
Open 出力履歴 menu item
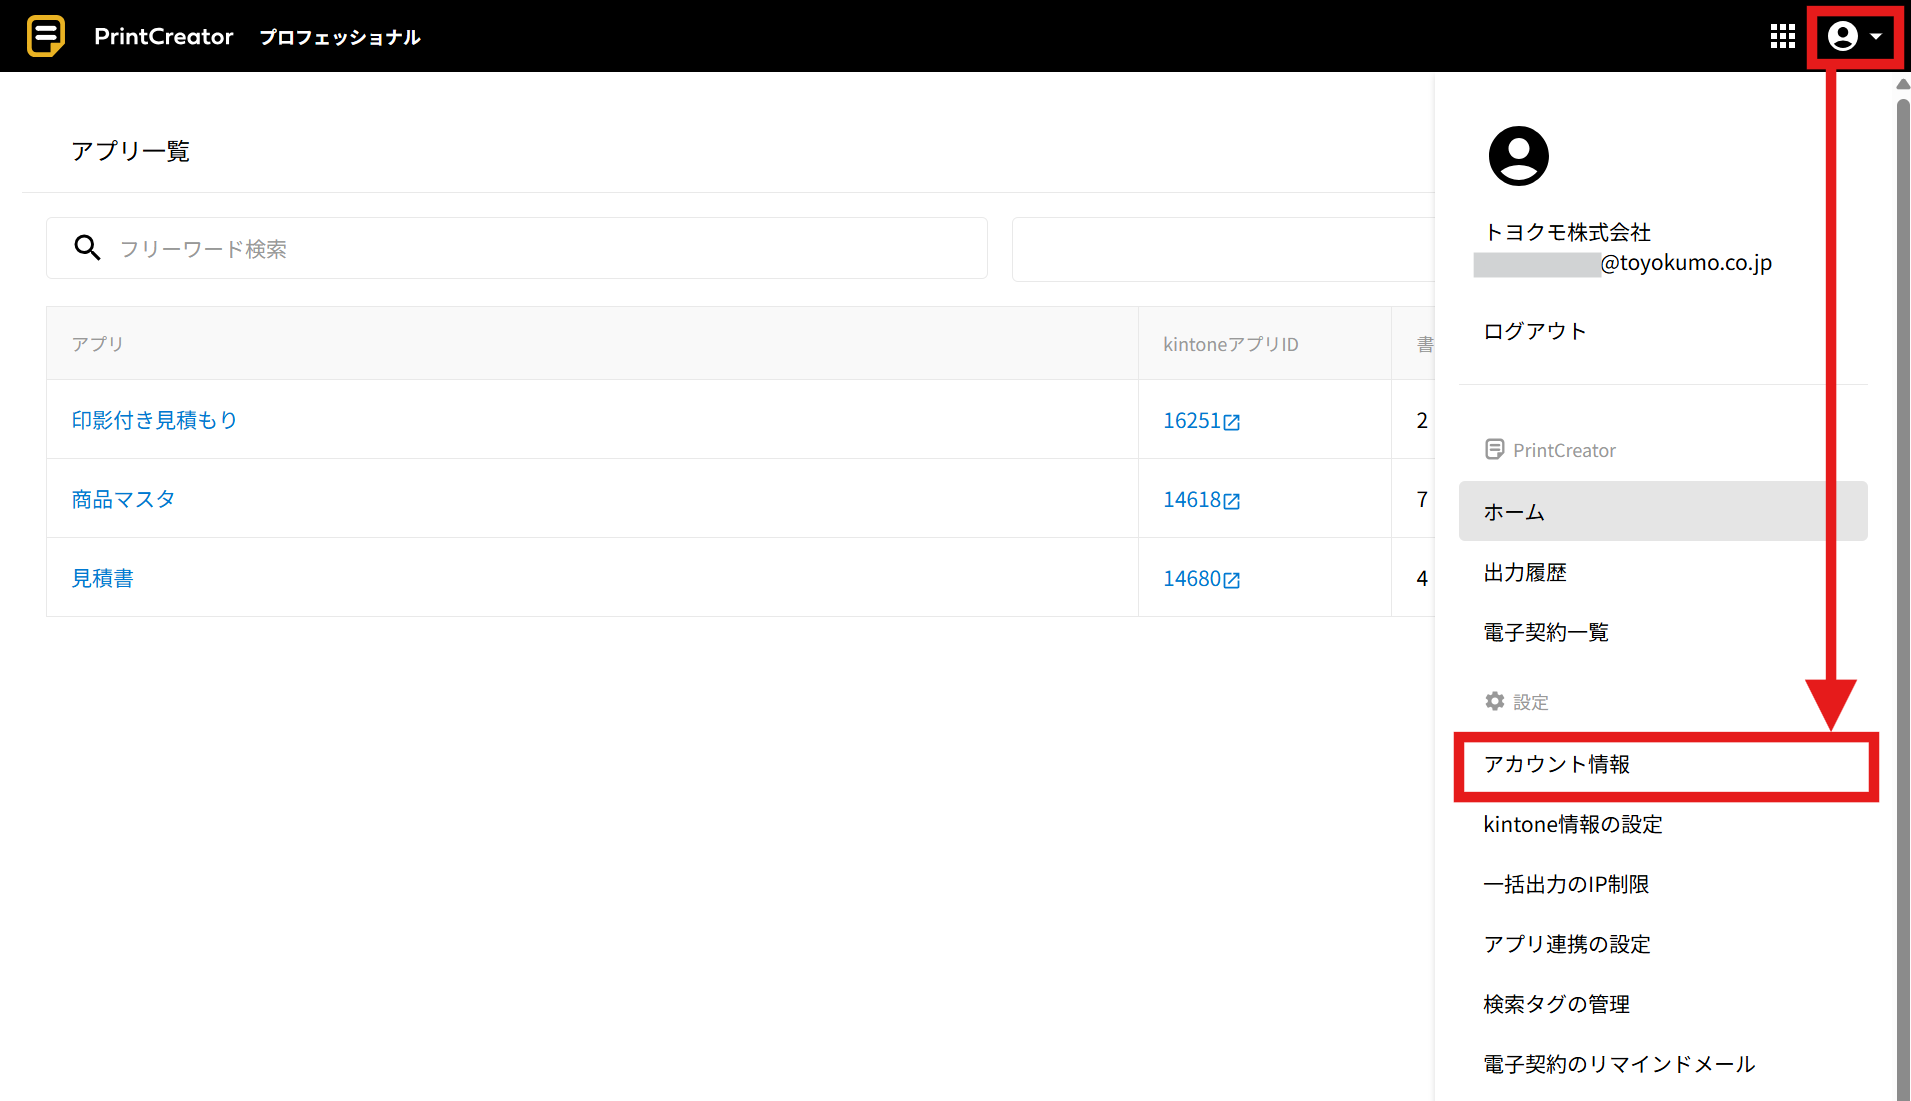pyautogui.click(x=1663, y=572)
